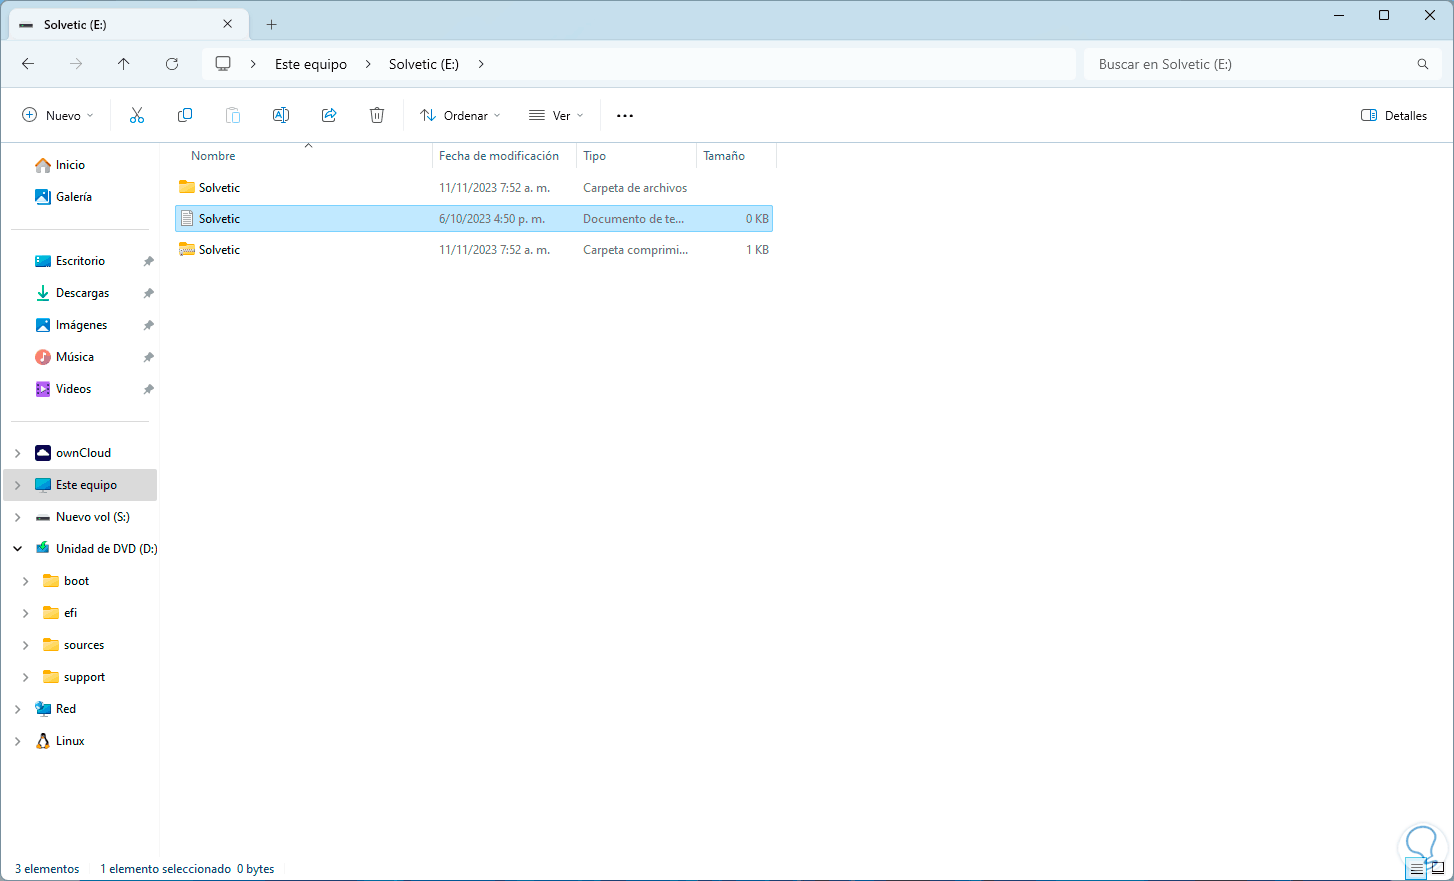
Task: Select the Solvetic (E:) tab
Action: click(x=126, y=24)
